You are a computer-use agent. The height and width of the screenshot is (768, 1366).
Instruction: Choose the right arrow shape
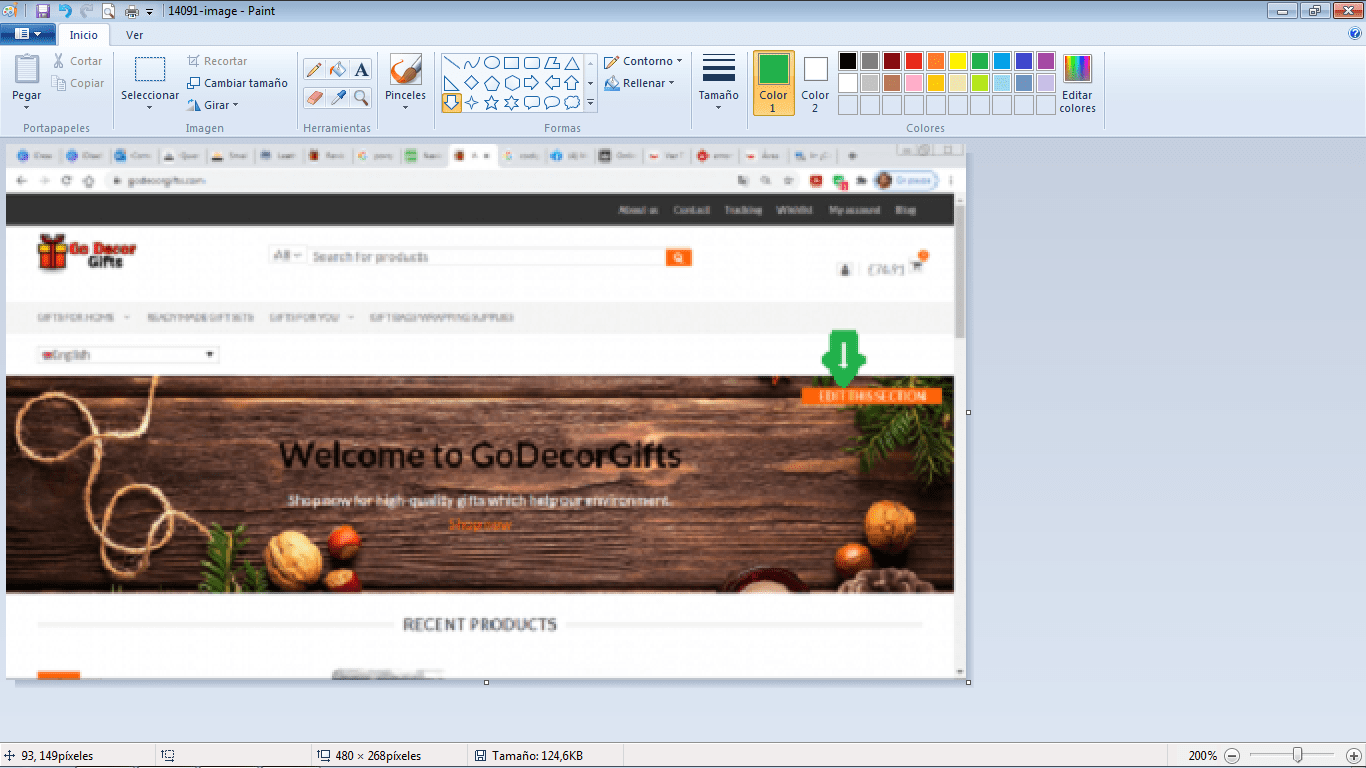coord(532,83)
